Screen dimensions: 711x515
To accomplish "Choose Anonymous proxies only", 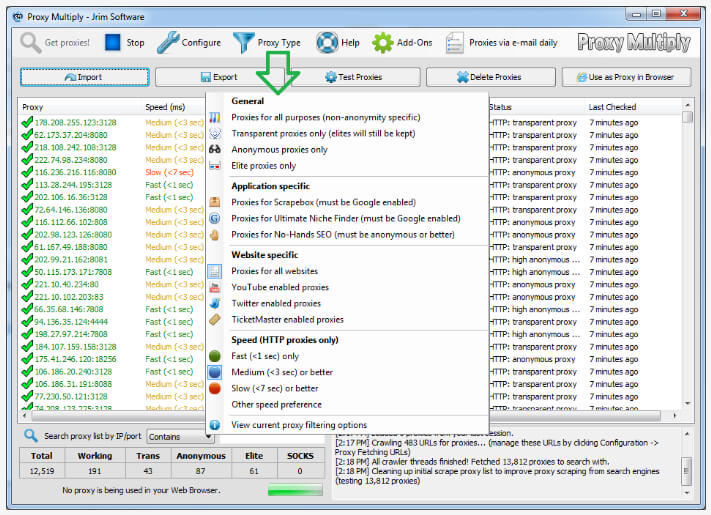I will (x=279, y=150).
